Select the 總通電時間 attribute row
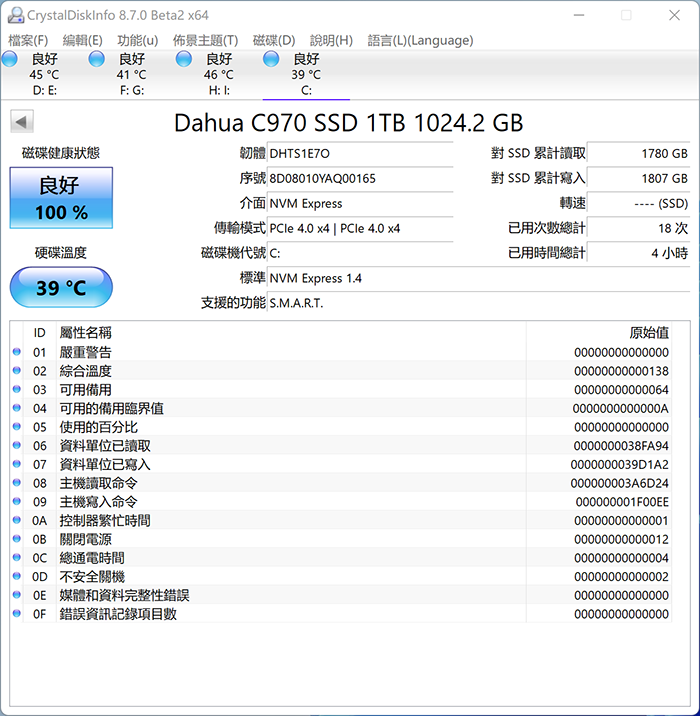Viewport: 700px width, 716px height. tap(341, 558)
